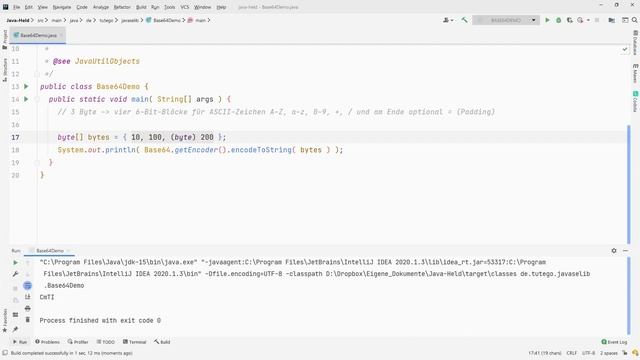
Task: Place cursor in the byte array on line 17
Action: pos(172,137)
